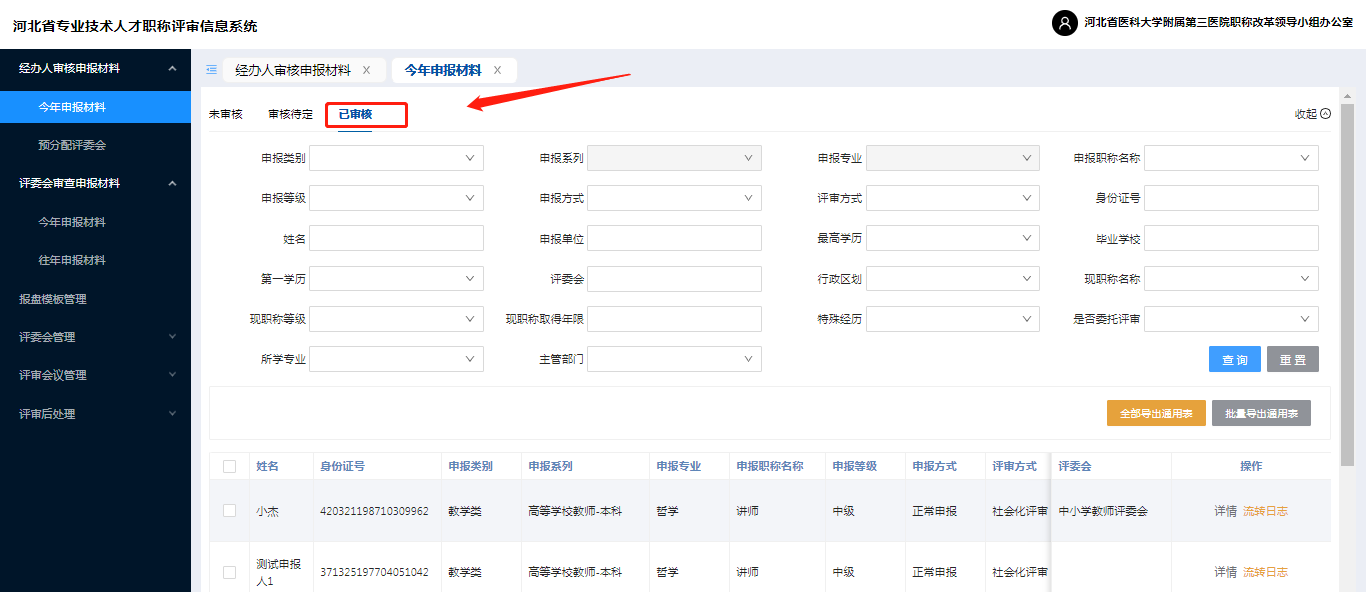Open 流转日志 for 小杰
1366x592 pixels.
[1265, 511]
